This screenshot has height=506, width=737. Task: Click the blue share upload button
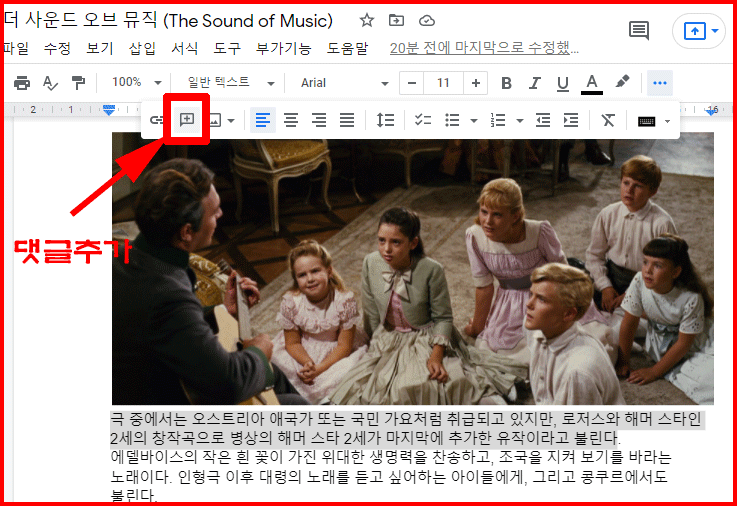(x=695, y=31)
